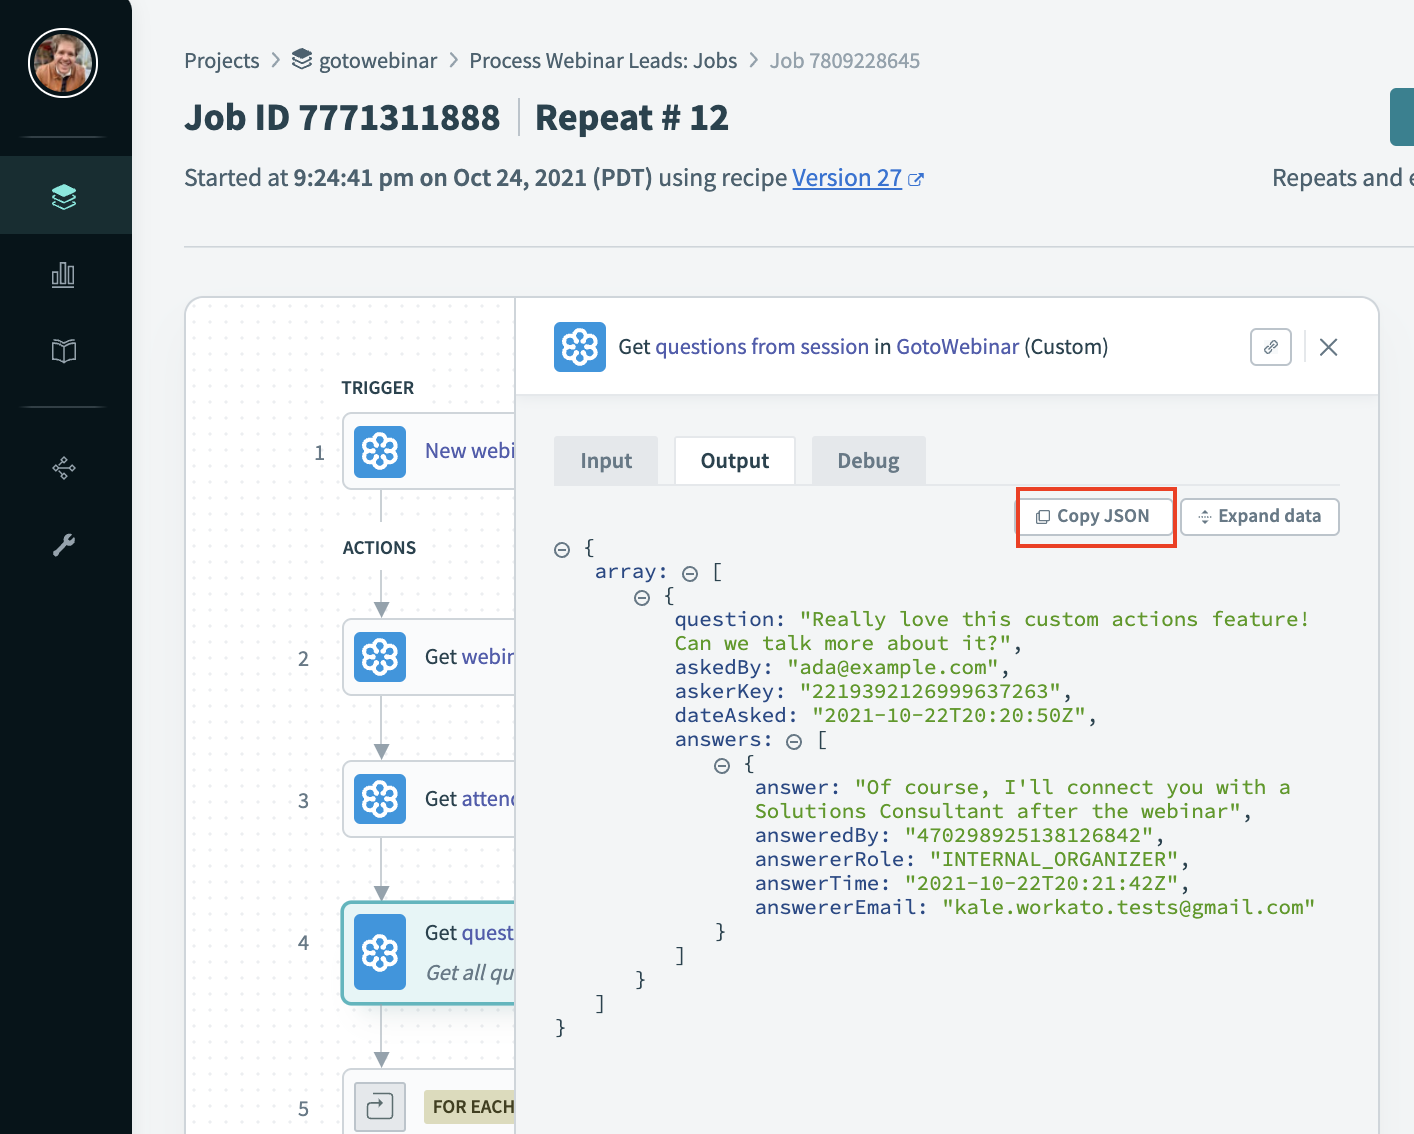
Task: Select the For Each loop step icon
Action: click(380, 1107)
